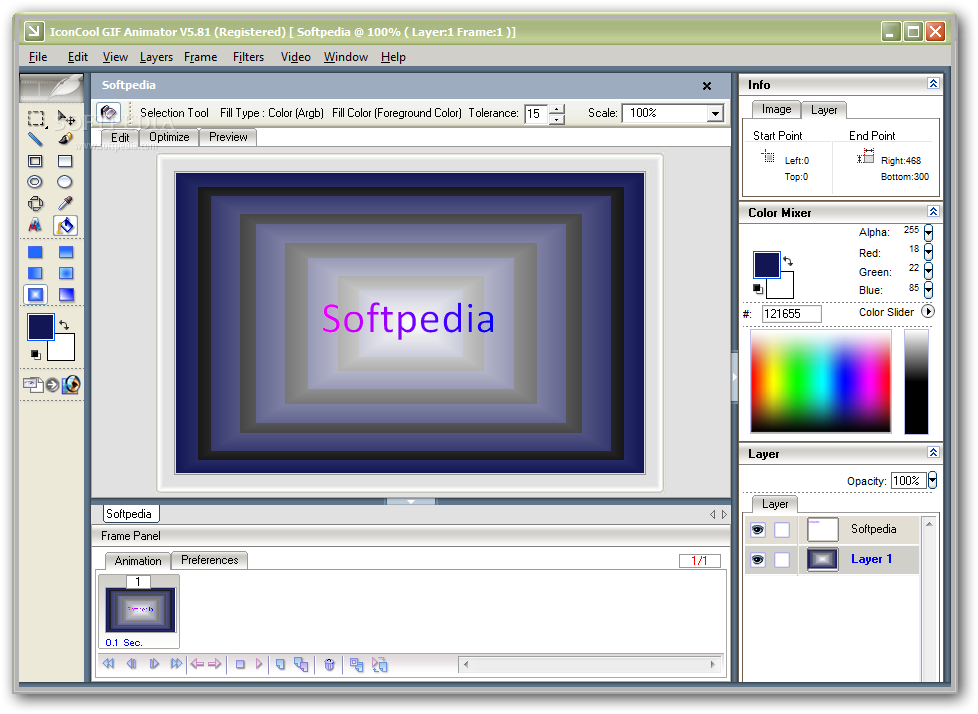Image resolution: width=978 pixels, height=714 pixels.
Task: Select the rectangular selection tool
Action: point(36,118)
